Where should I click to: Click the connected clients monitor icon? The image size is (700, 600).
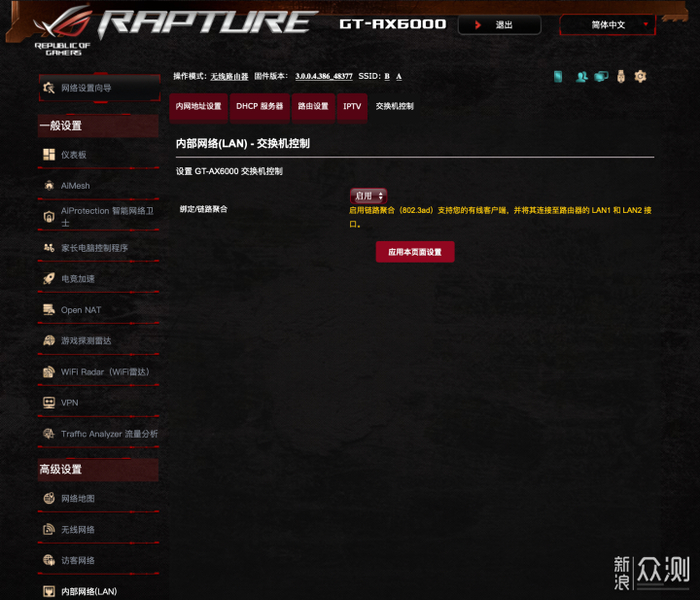point(601,76)
